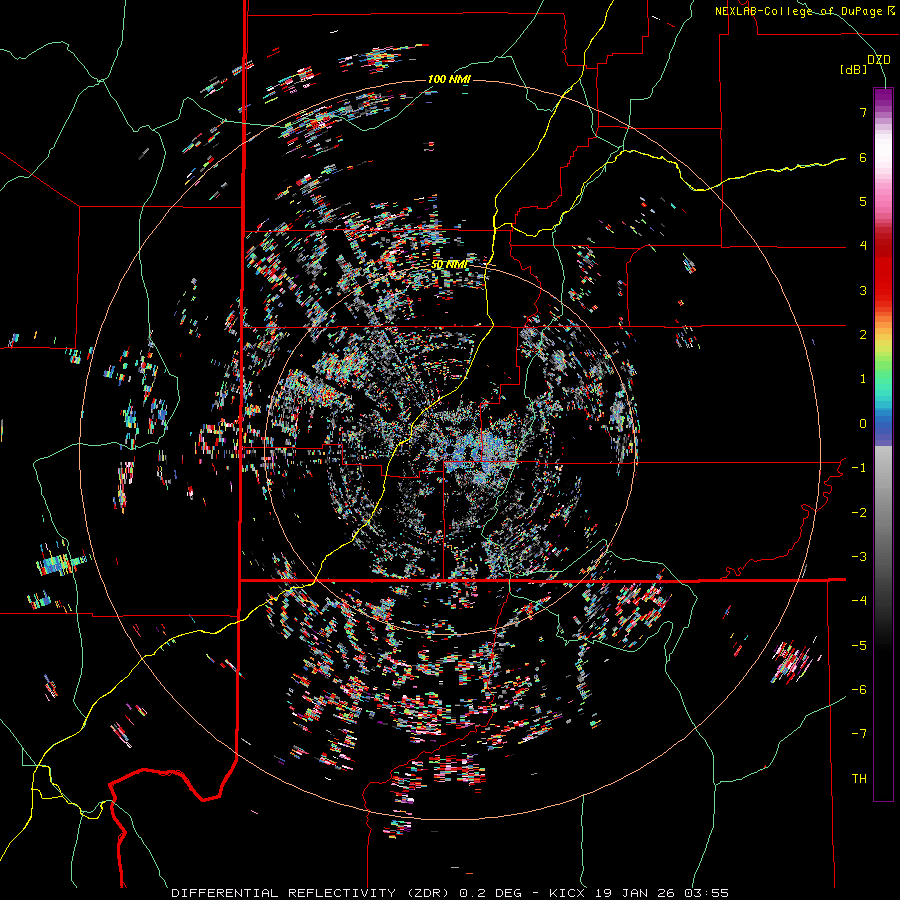Image resolution: width=900 pixels, height=900 pixels.
Task: Click the 6 value on the dB scale
Action: [863, 157]
